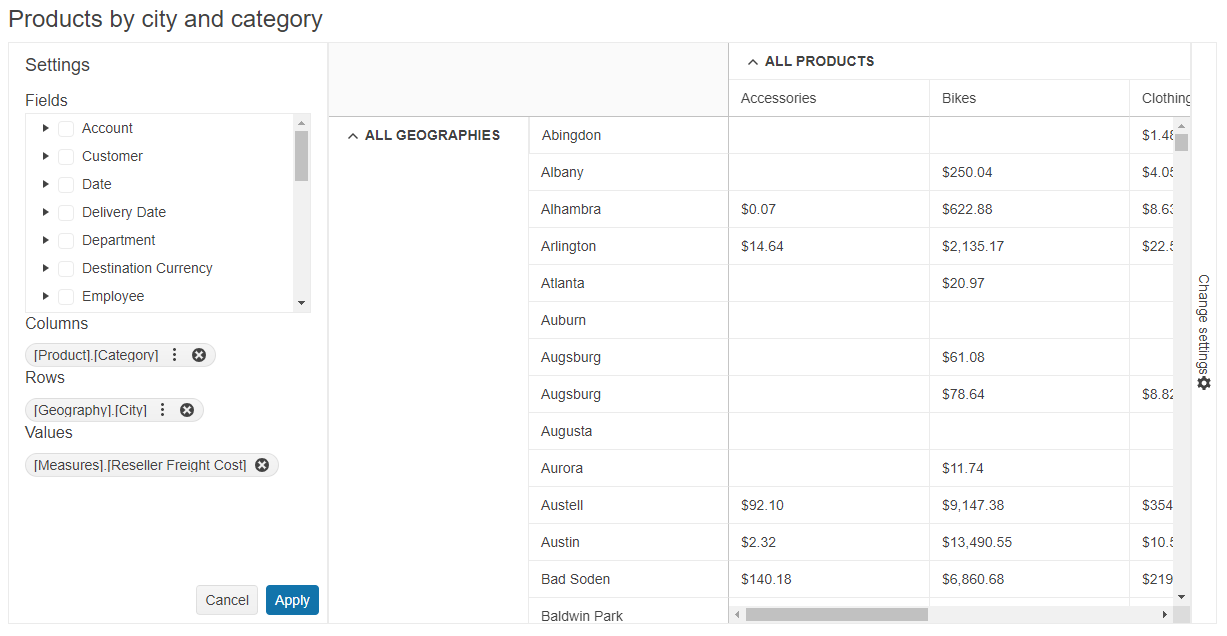The image size is (1227, 636).
Task: Open the [Product].[Category] options kebab menu
Action: point(173,354)
